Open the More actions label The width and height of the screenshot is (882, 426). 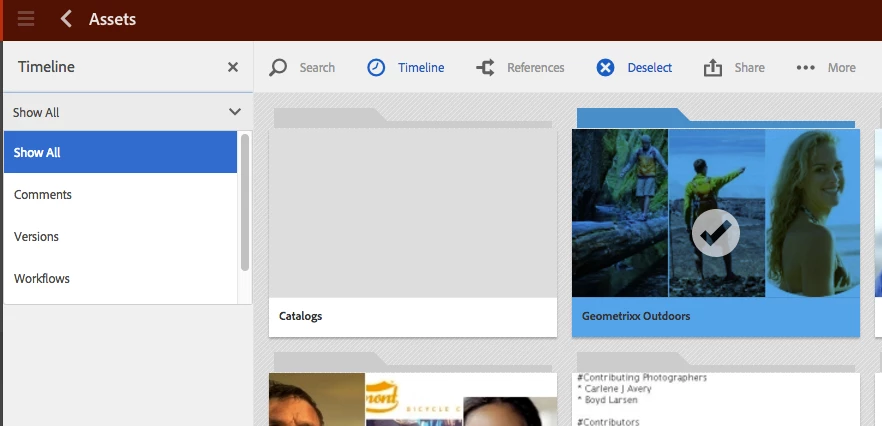pos(842,68)
